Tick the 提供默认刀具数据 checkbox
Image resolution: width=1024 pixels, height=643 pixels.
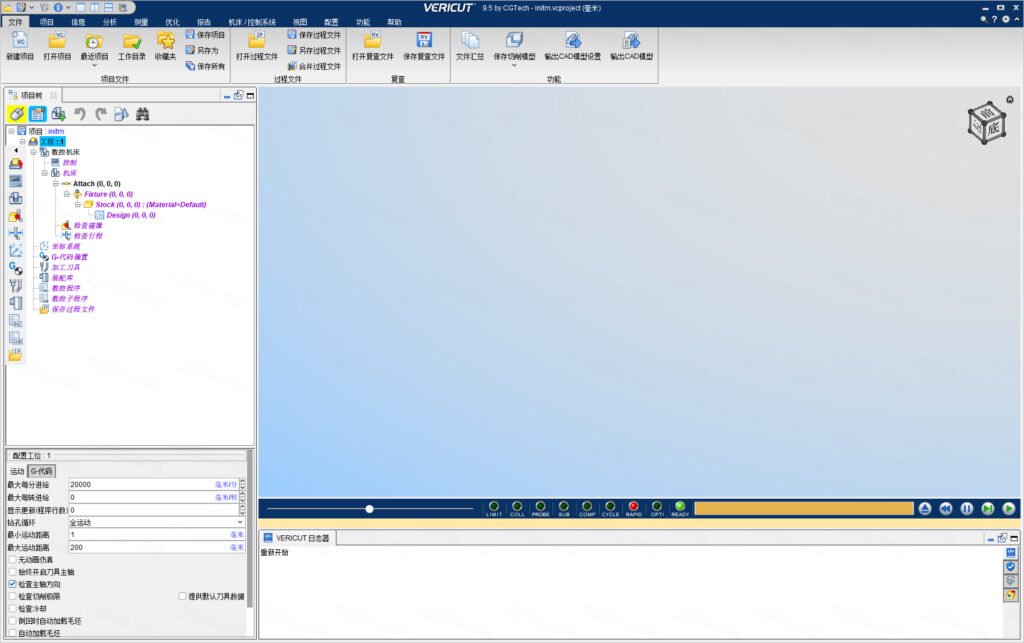pyautogui.click(x=182, y=596)
